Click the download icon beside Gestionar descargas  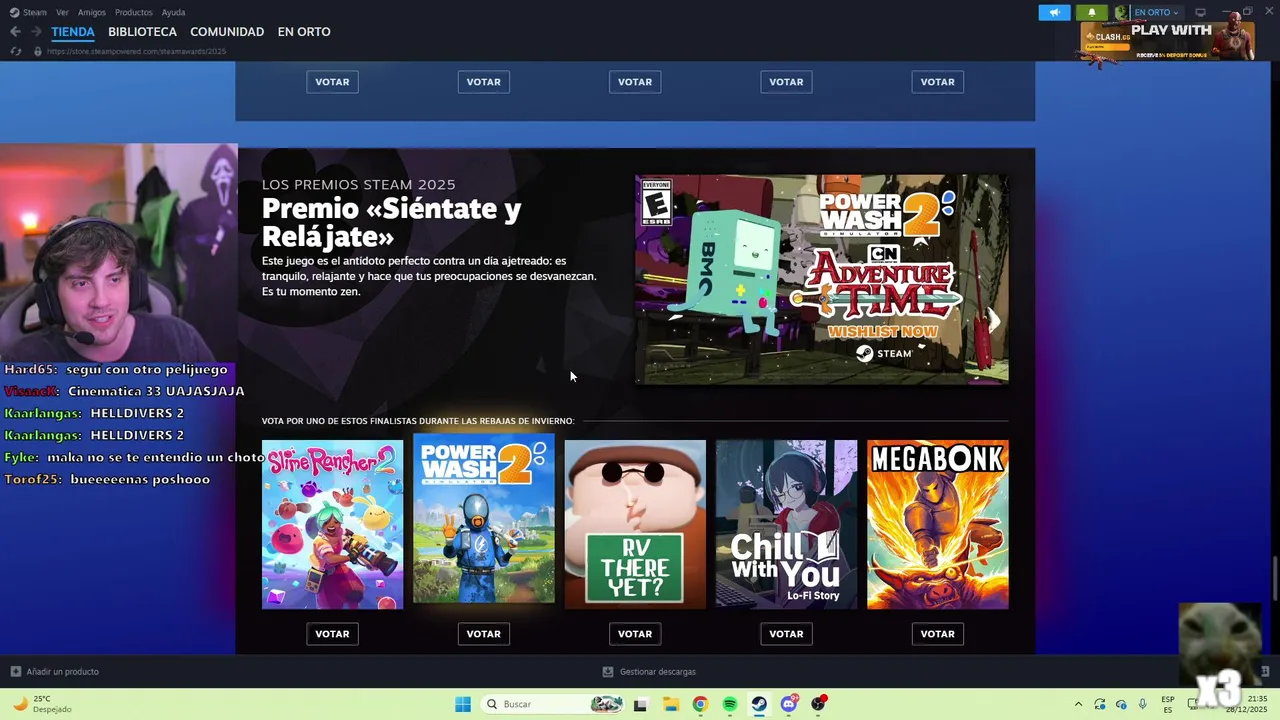tap(608, 672)
